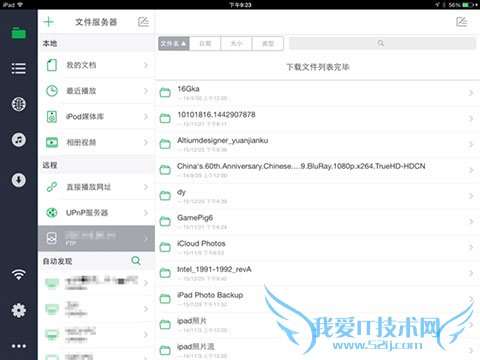Expand UPnP服务器 row chevron
The image size is (480, 360).
[x=146, y=212]
